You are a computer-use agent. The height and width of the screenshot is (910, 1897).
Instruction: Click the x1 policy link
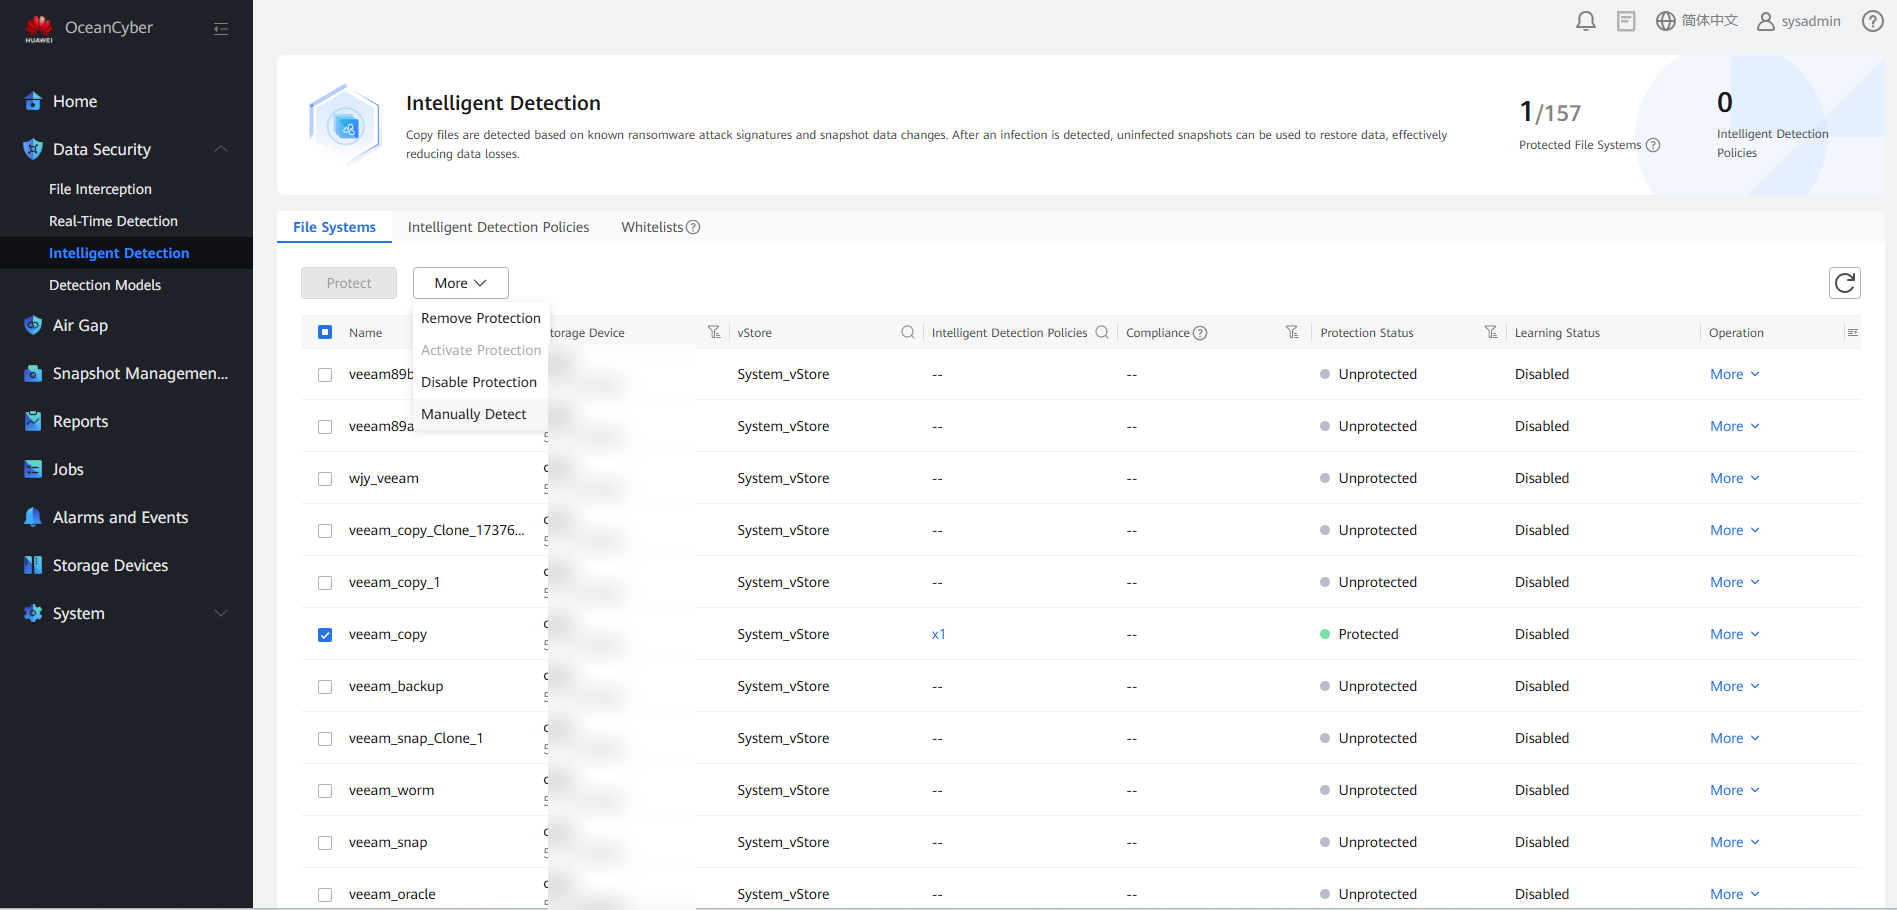click(x=938, y=635)
